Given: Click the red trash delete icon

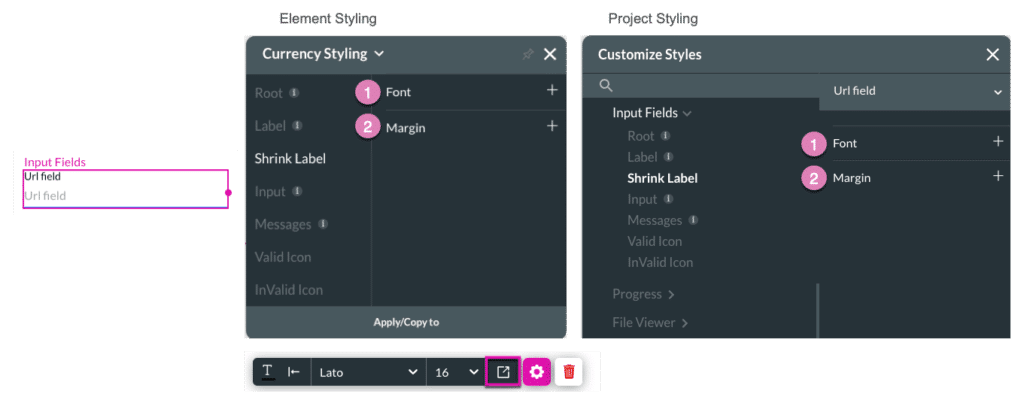Looking at the screenshot, I should click(569, 372).
